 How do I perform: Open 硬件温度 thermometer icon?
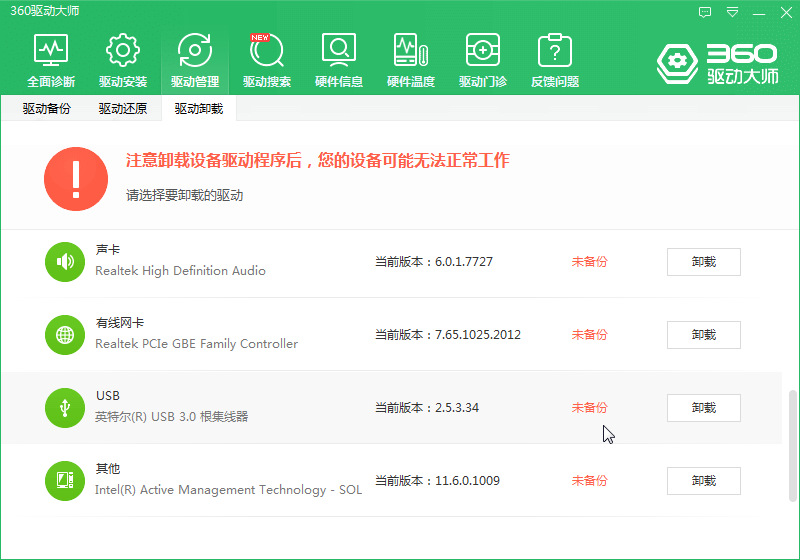(411, 59)
